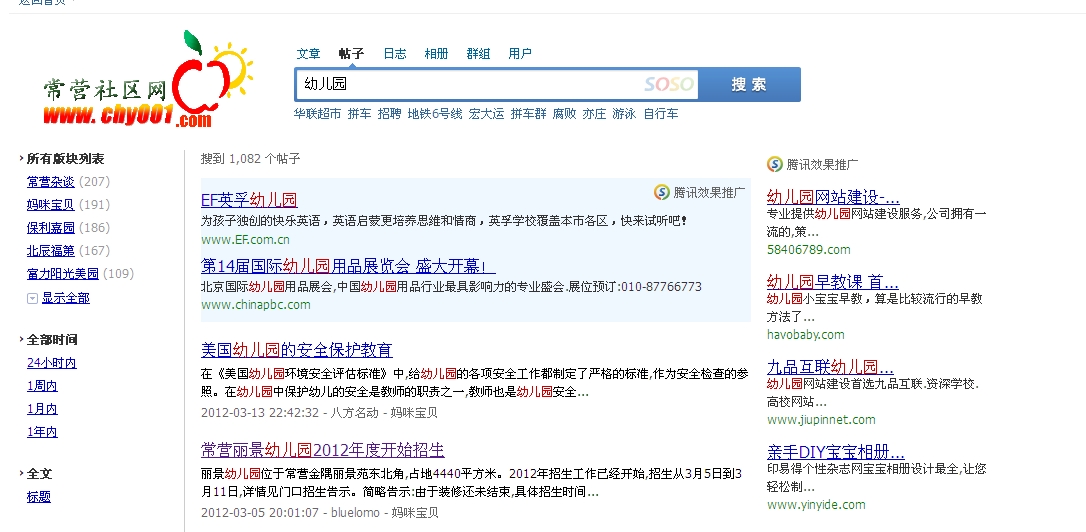Image resolution: width=1086 pixels, height=532 pixels.
Task: Collapse the 所有版块列表 section arrow
Action: coord(21,159)
